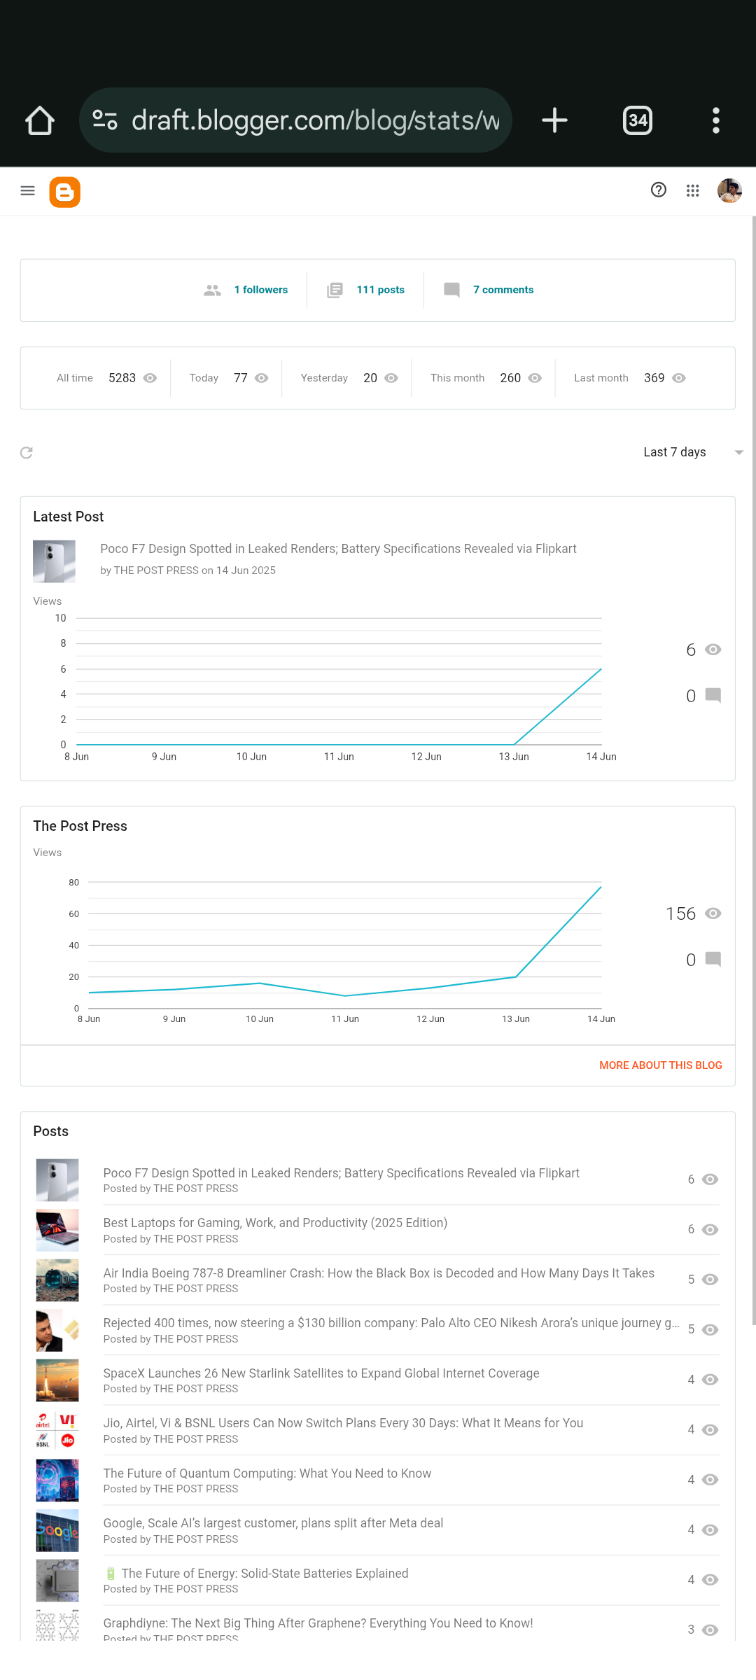
Task: Open the Help question mark icon
Action: (x=658, y=190)
